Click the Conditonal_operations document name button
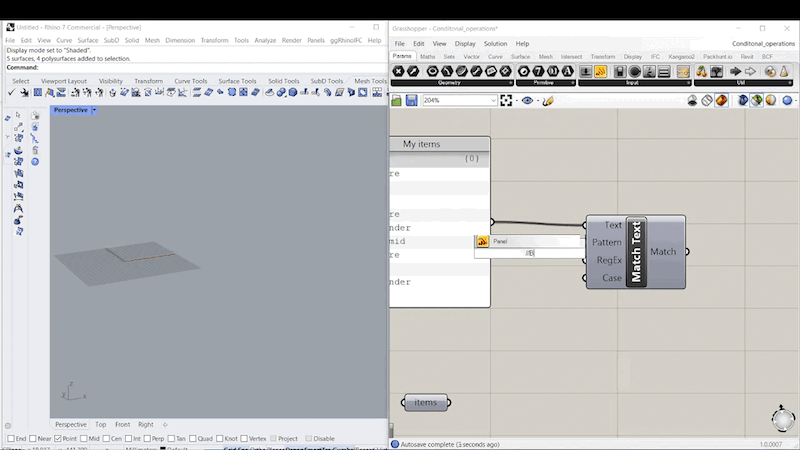800x450 pixels. 763,44
